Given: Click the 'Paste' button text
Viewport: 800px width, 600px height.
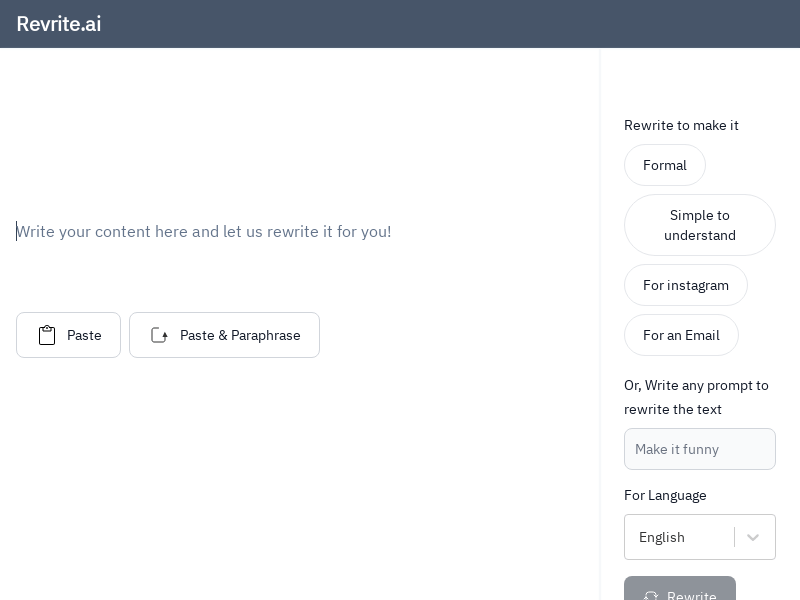Looking at the screenshot, I should 84,335.
